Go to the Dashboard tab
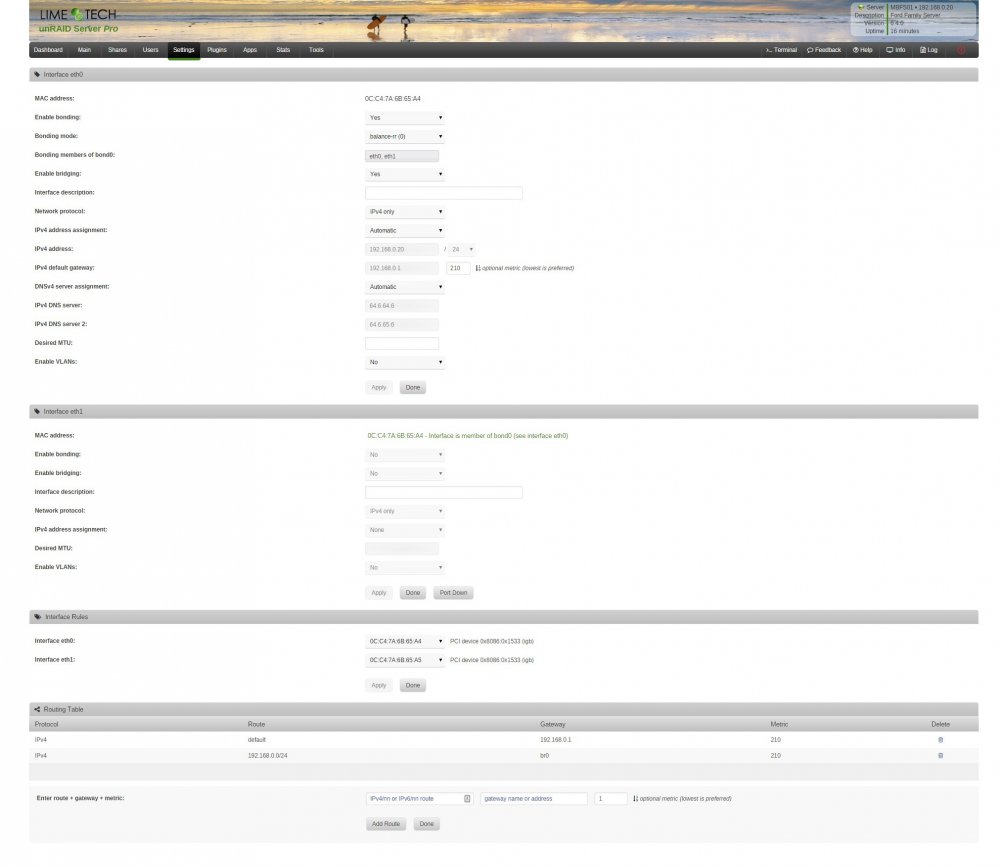Viewport: 1000px width, 867px height. pos(48,50)
